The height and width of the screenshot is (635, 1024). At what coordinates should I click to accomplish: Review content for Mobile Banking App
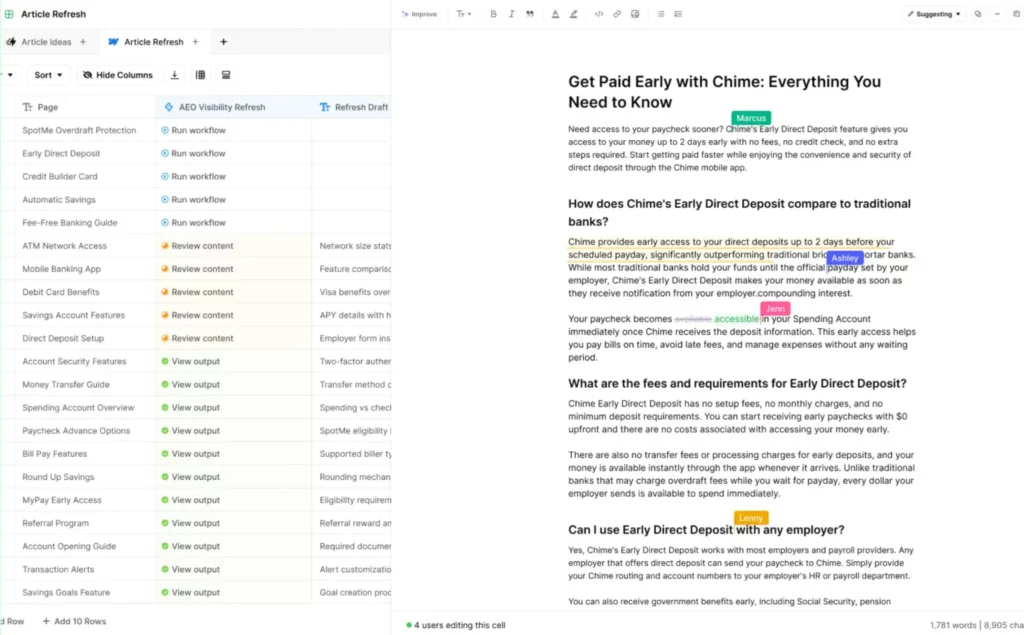[x=197, y=269]
